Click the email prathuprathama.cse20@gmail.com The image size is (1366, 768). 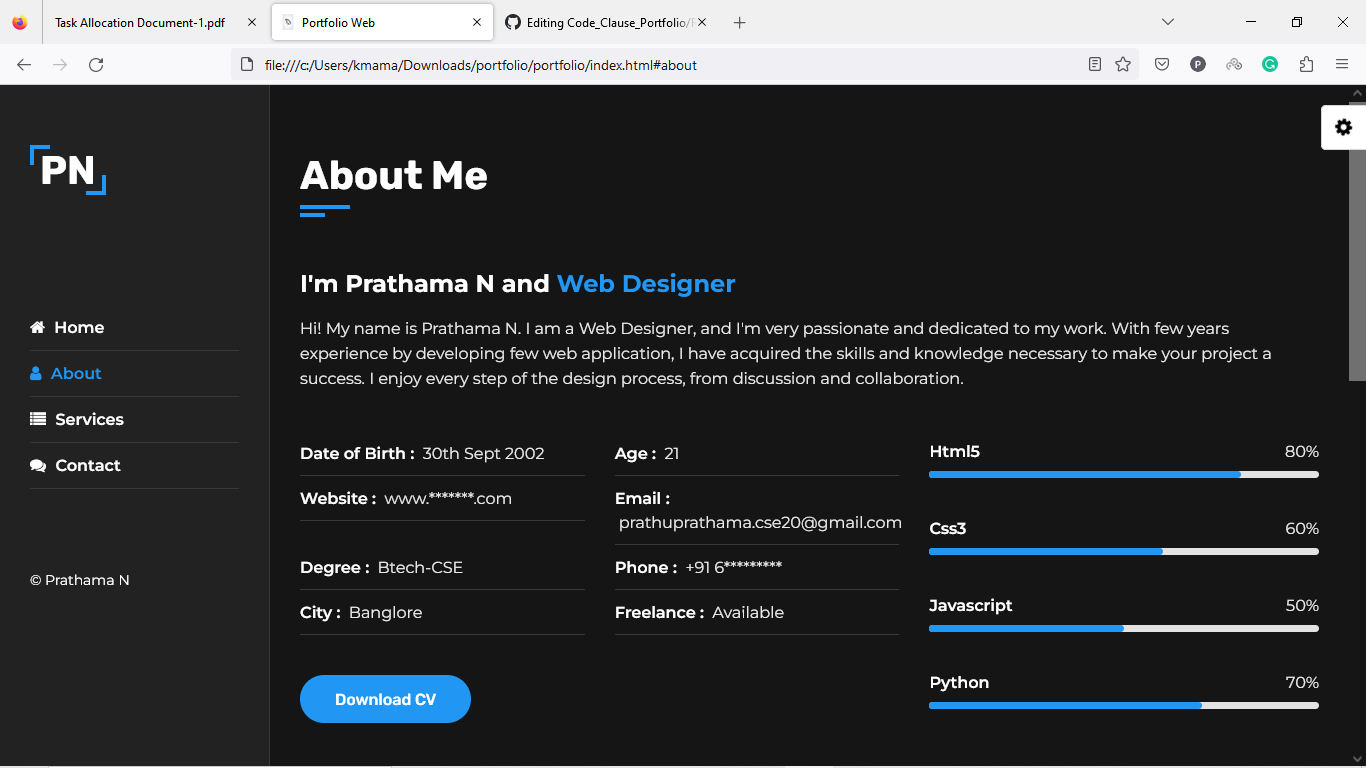click(x=760, y=523)
